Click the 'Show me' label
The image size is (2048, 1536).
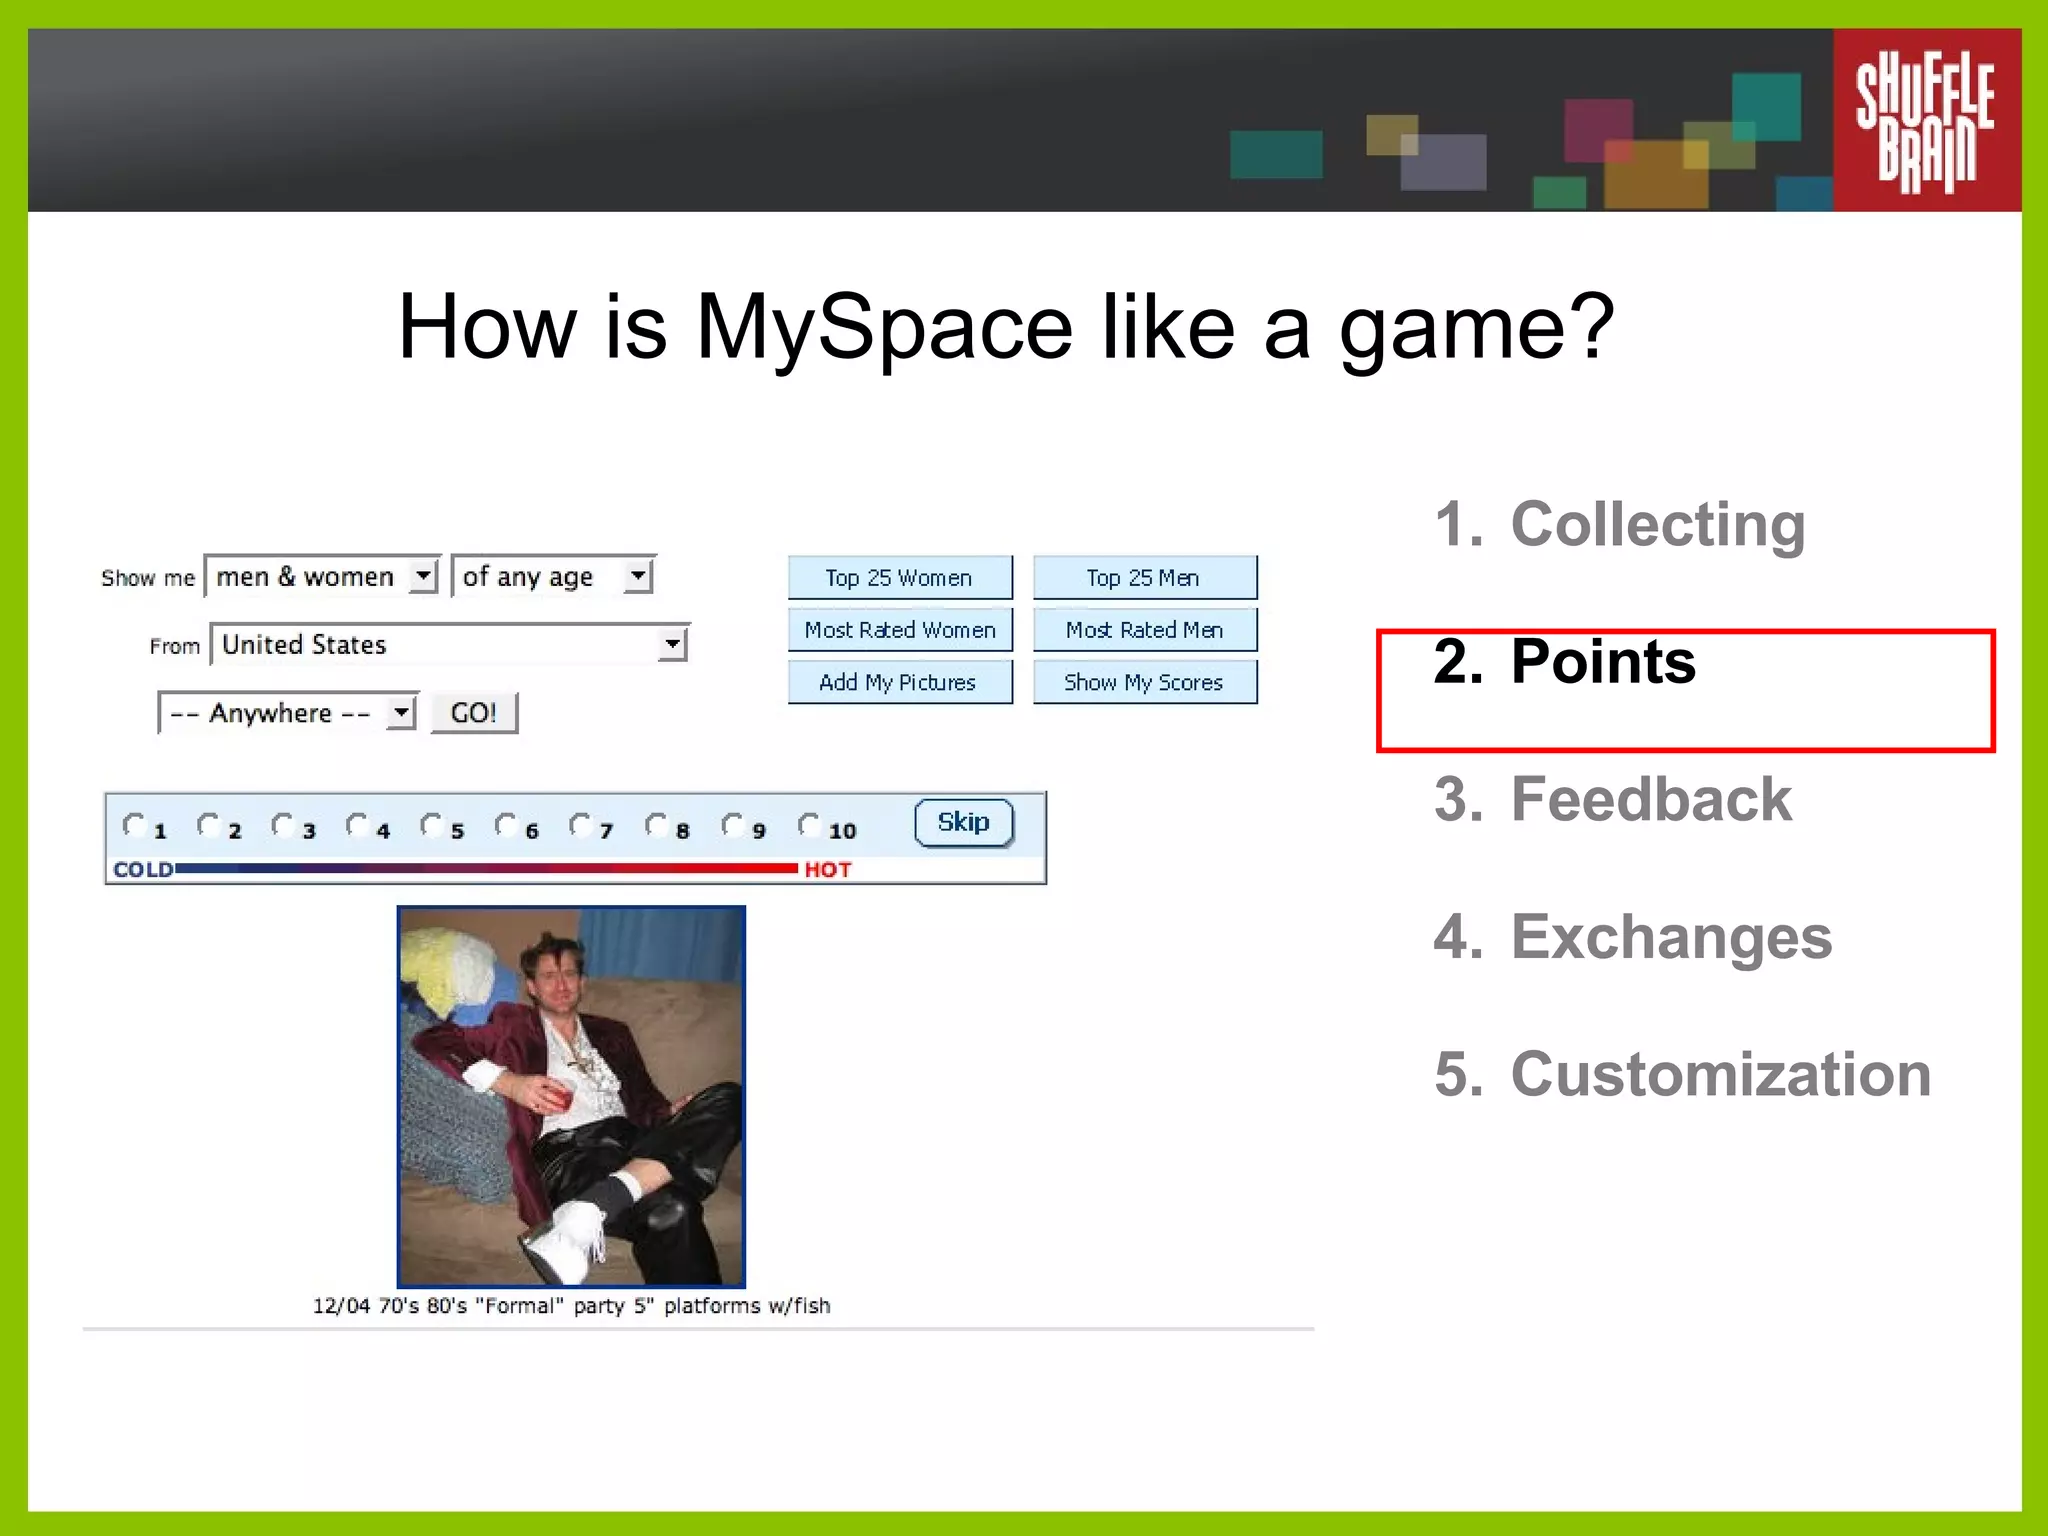point(148,578)
